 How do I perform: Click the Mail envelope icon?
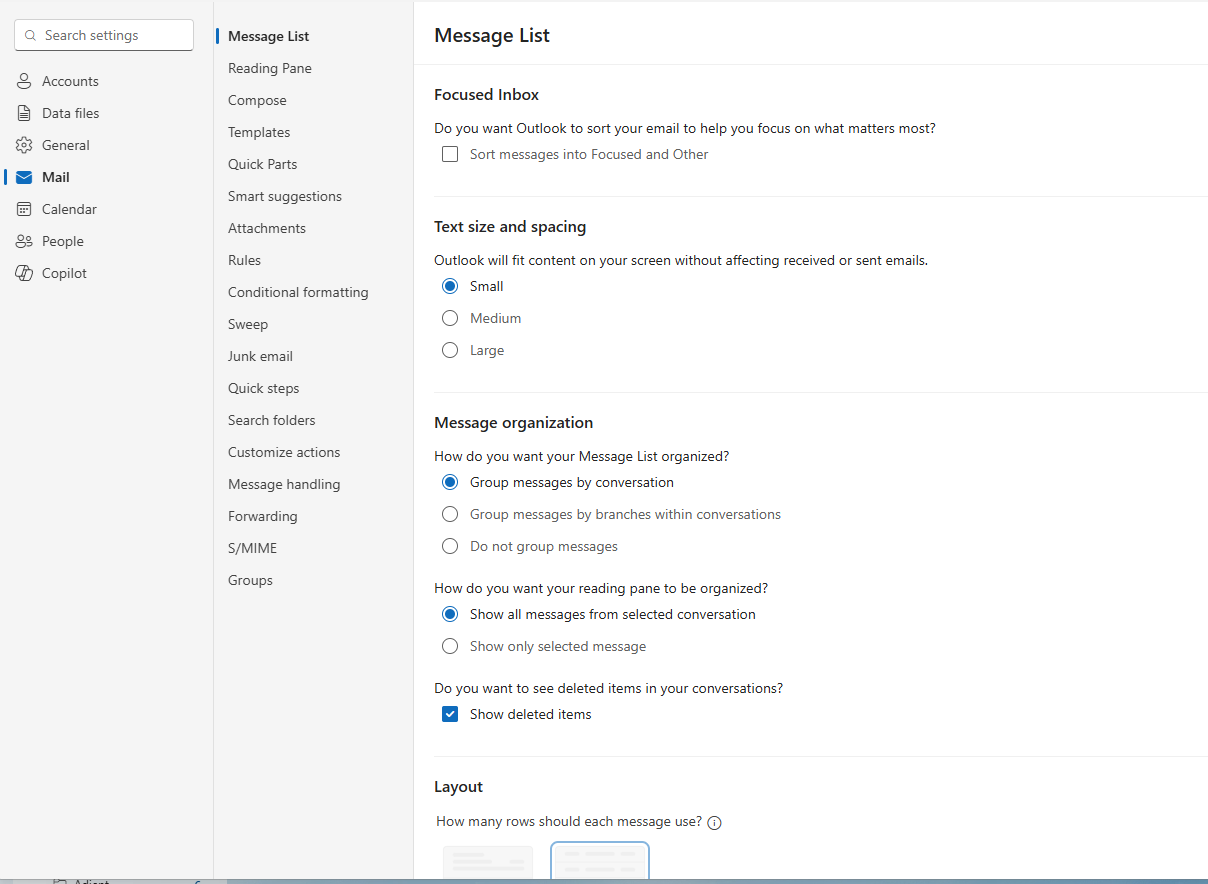(24, 177)
